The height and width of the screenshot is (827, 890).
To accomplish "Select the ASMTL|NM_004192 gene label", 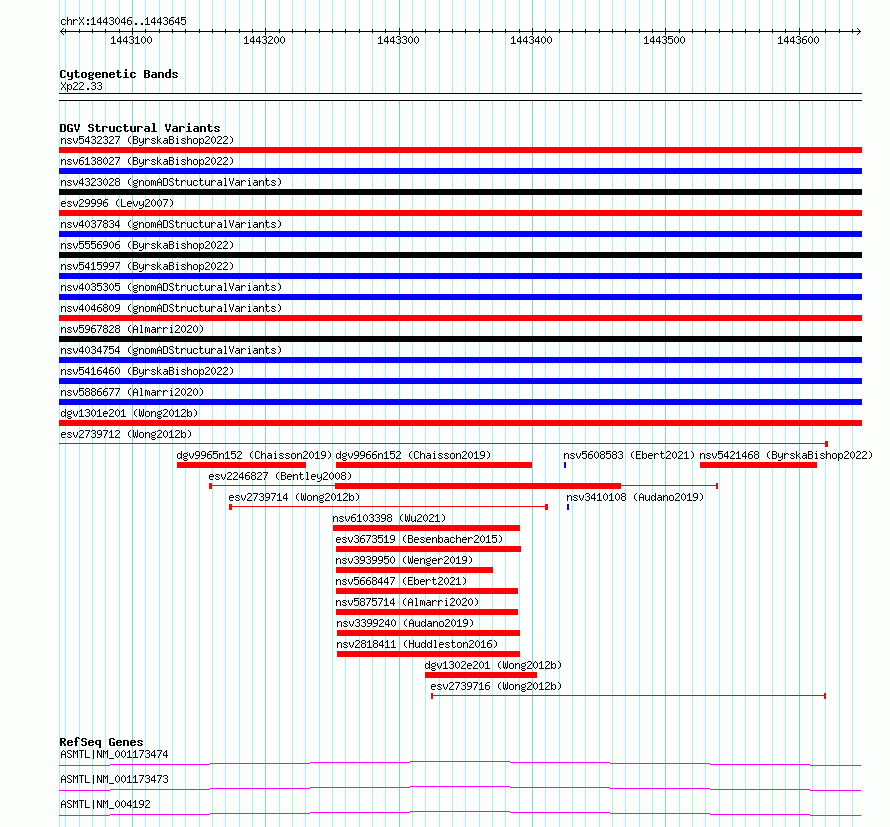I will click(x=105, y=804).
